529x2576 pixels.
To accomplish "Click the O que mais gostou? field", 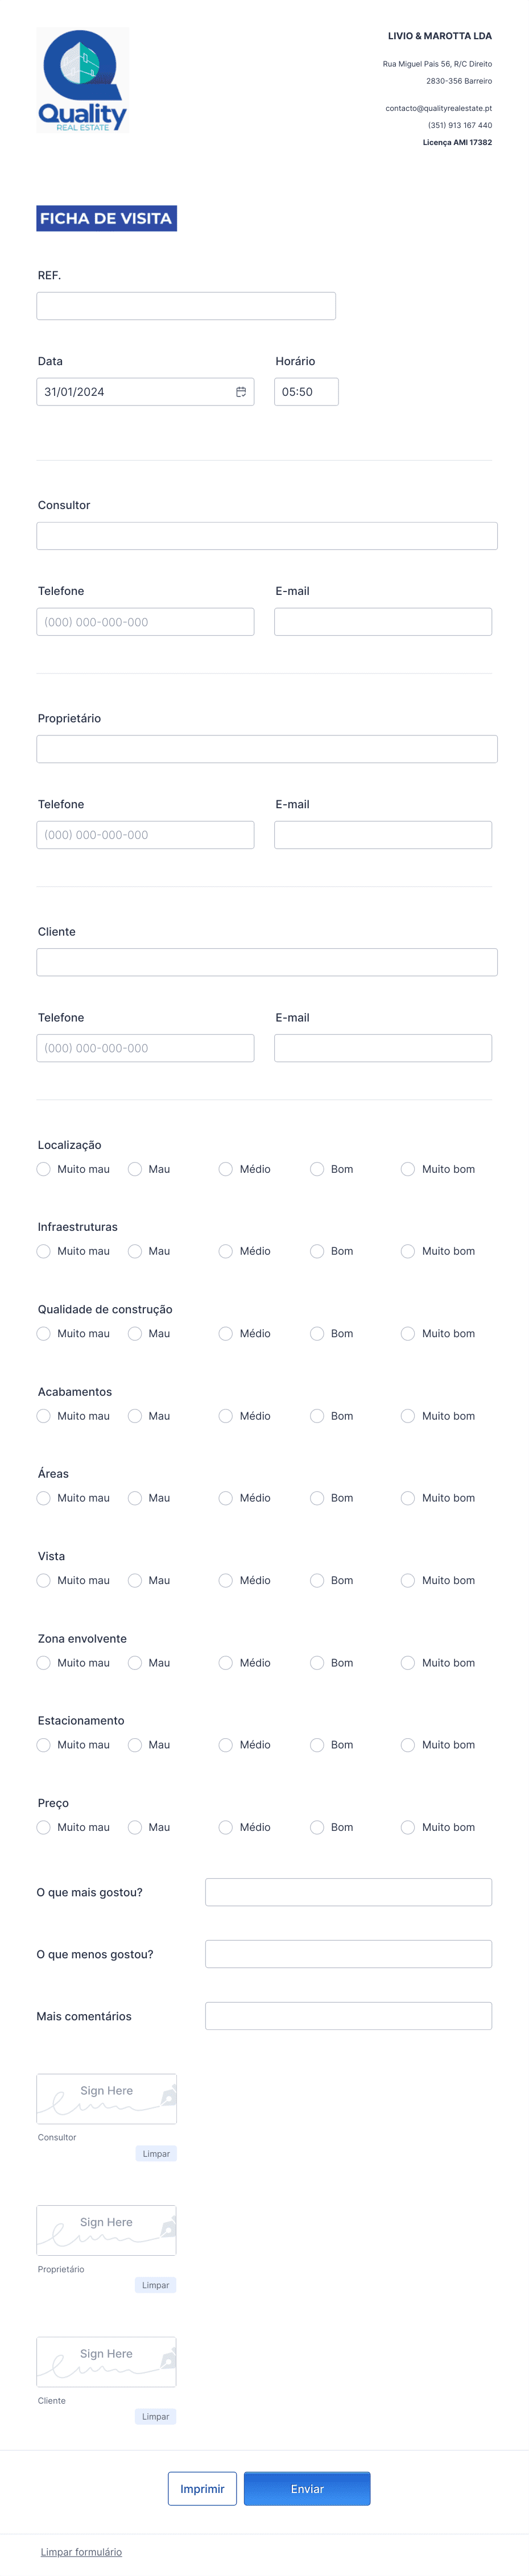I will click(x=349, y=1892).
